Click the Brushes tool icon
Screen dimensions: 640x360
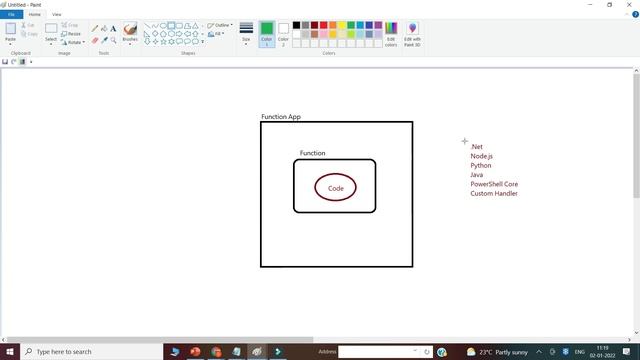(x=130, y=29)
